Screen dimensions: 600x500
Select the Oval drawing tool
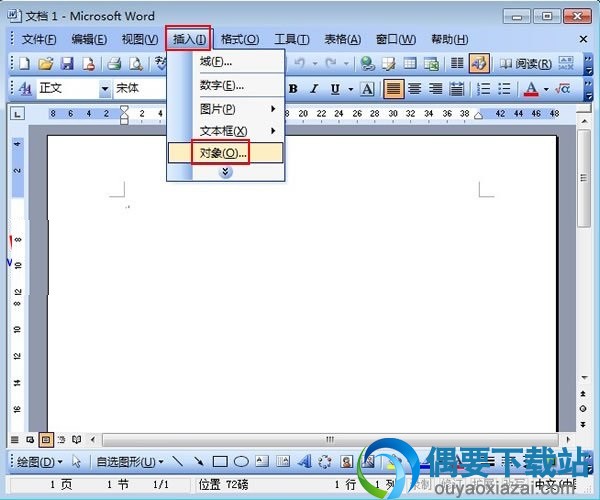click(241, 462)
